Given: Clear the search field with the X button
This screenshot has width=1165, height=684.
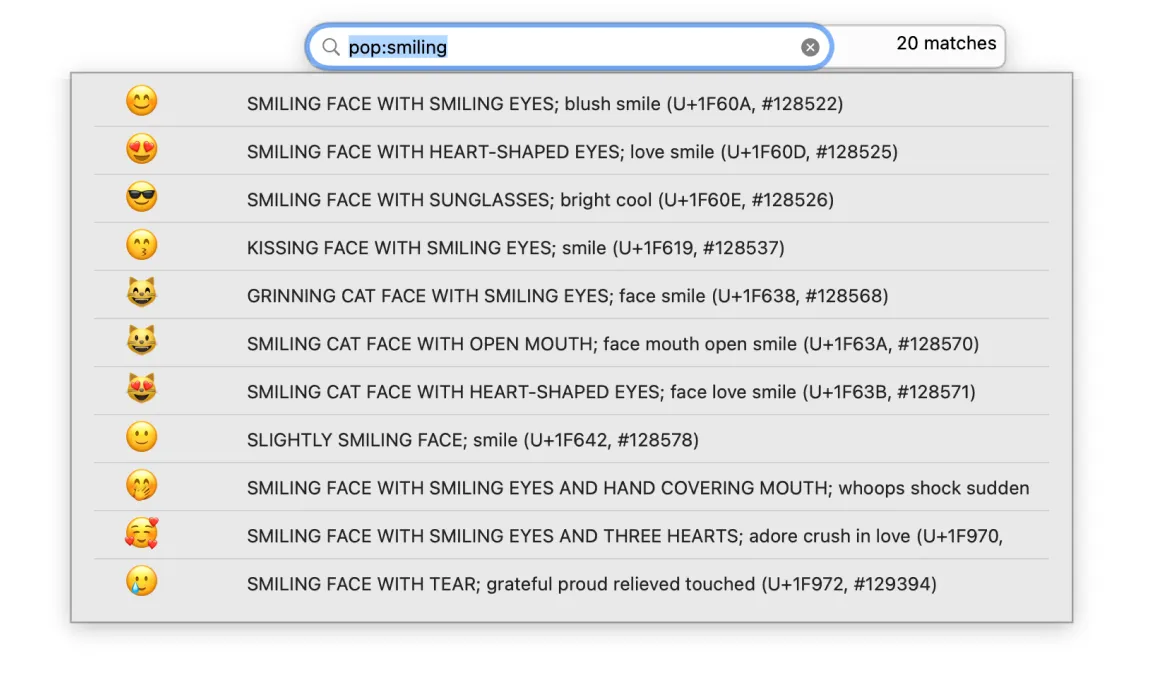Looking at the screenshot, I should click(810, 47).
